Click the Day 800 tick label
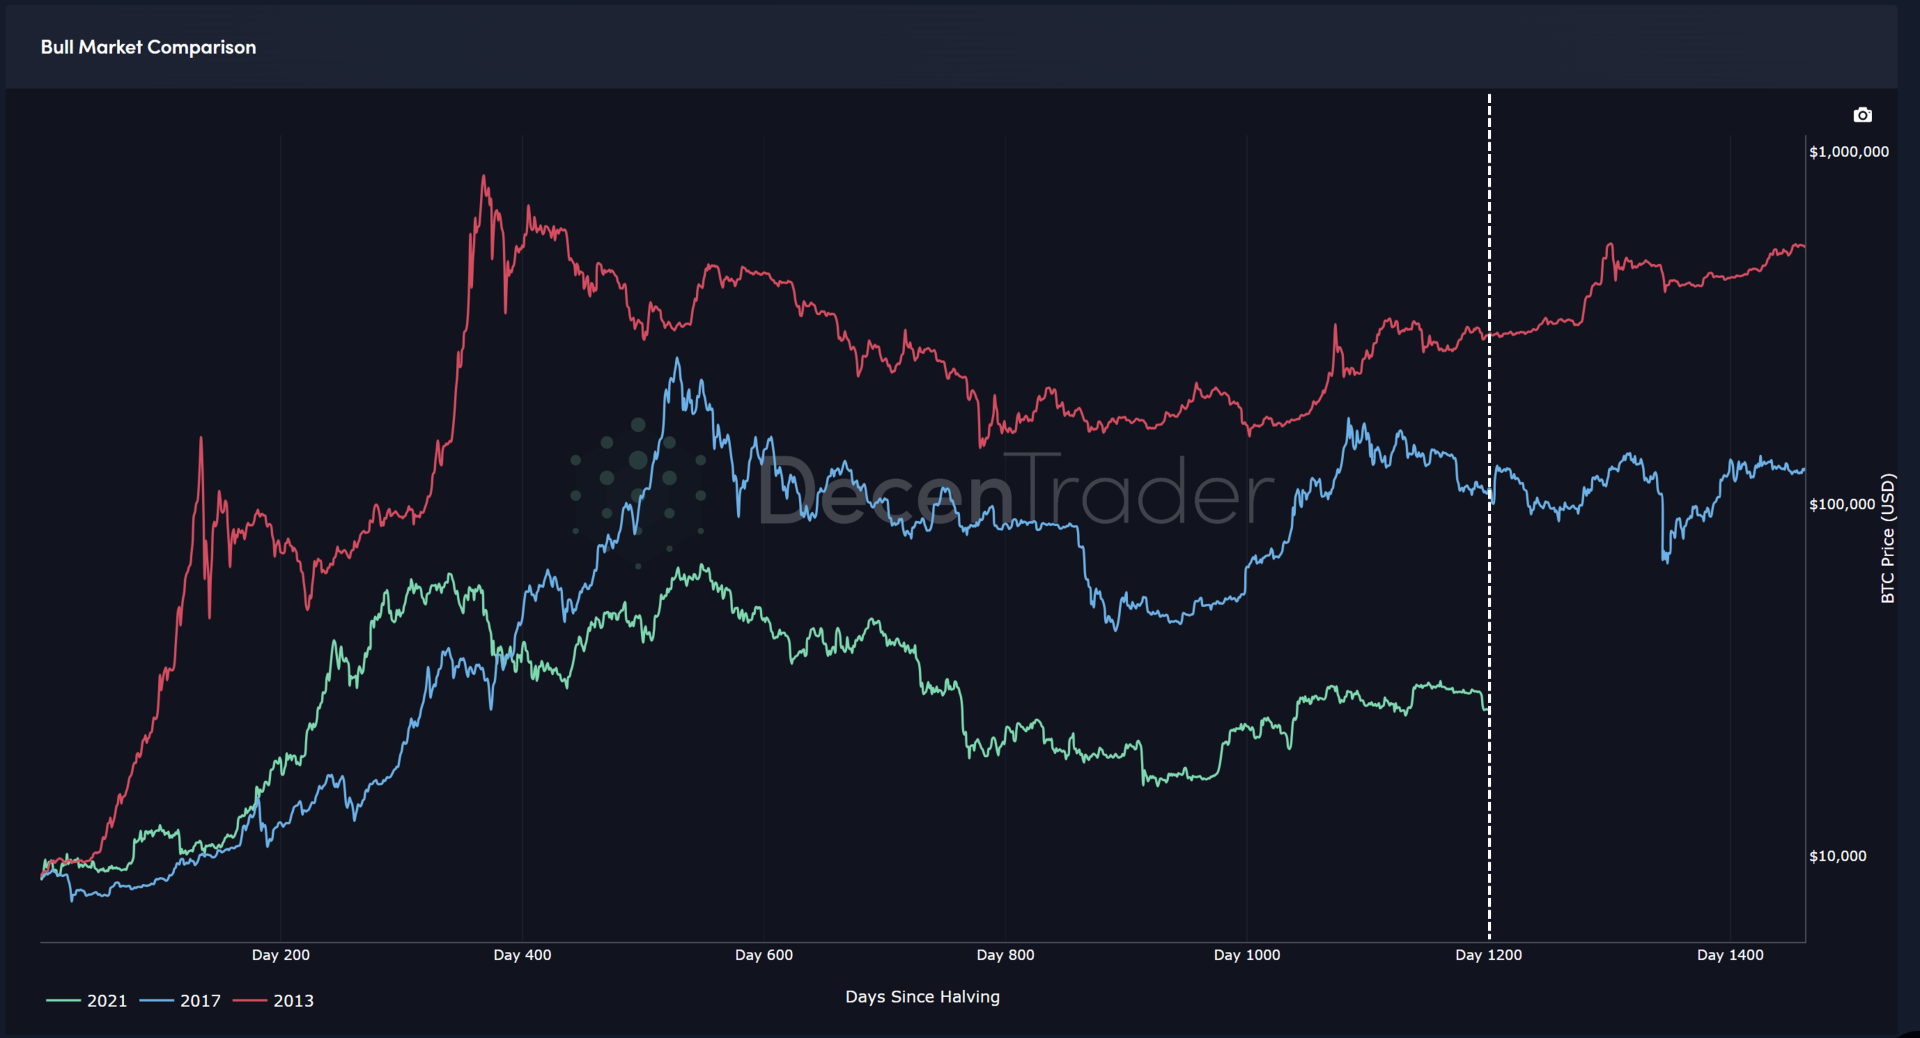Screen dimensions: 1920x1038 (x=1005, y=955)
